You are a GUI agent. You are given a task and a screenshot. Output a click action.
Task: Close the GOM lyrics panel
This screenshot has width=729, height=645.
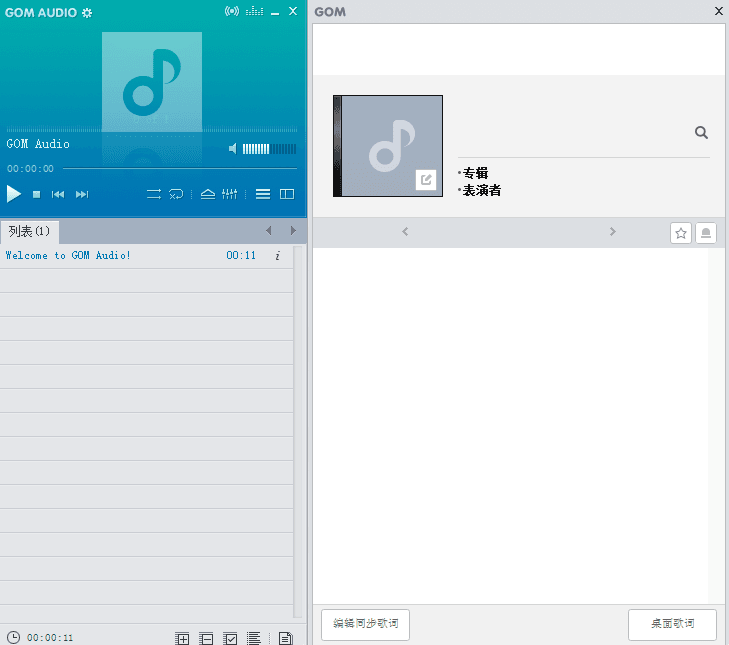tap(718, 11)
